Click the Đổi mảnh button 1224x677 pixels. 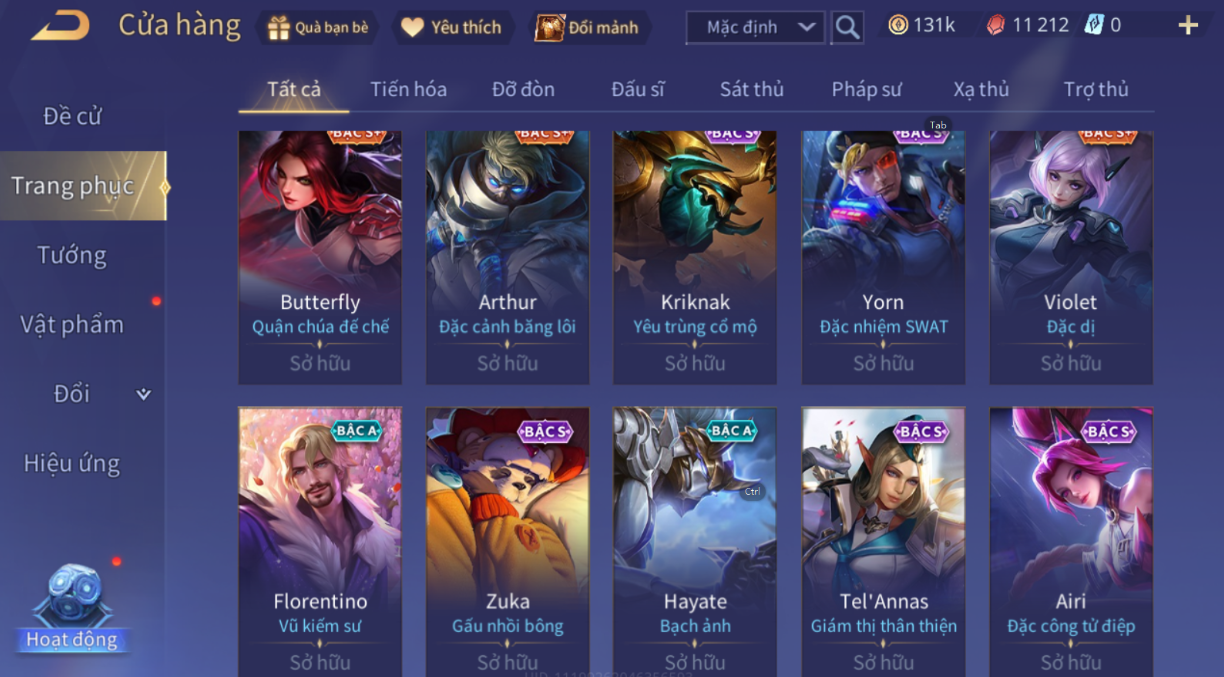click(x=588, y=28)
